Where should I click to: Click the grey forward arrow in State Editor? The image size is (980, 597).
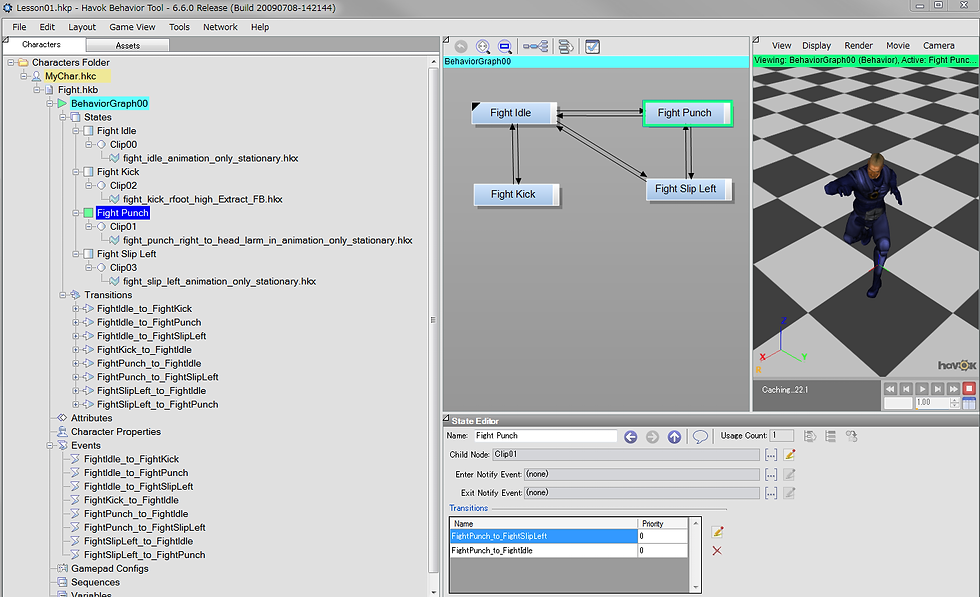pyautogui.click(x=652, y=437)
